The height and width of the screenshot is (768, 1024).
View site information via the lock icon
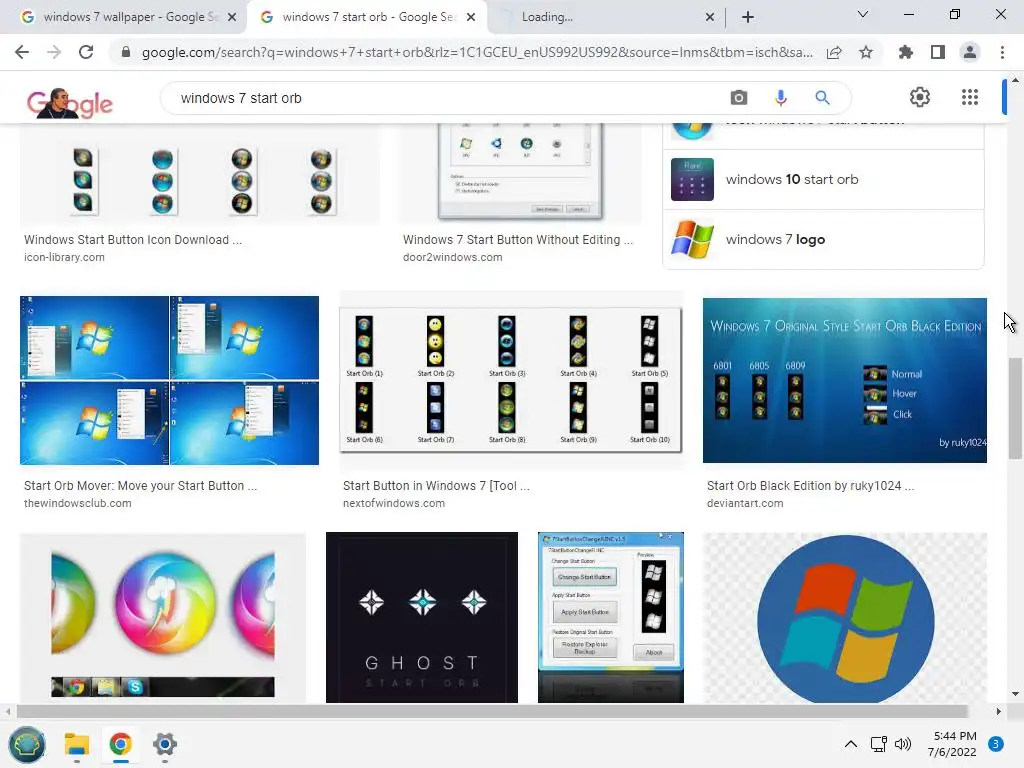[126, 52]
